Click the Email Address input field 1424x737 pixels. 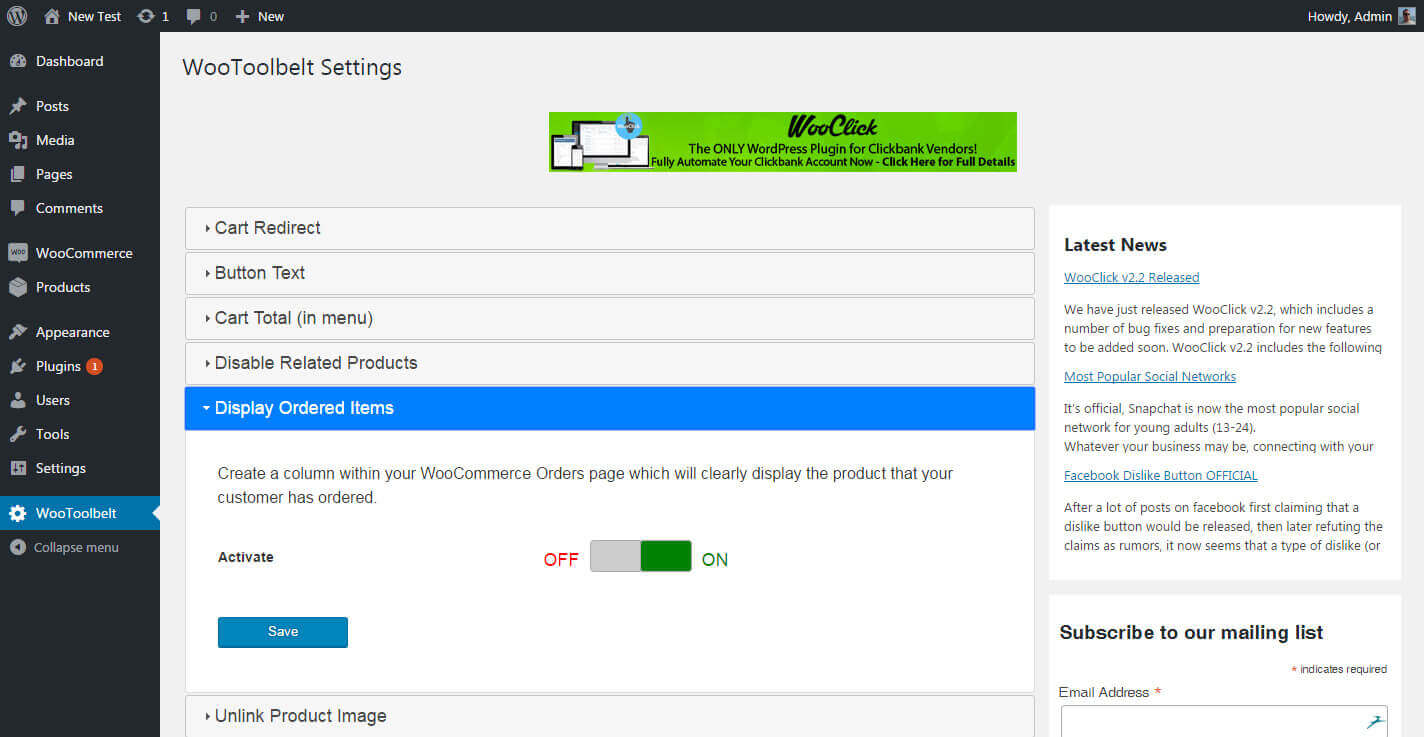[x=1224, y=721]
